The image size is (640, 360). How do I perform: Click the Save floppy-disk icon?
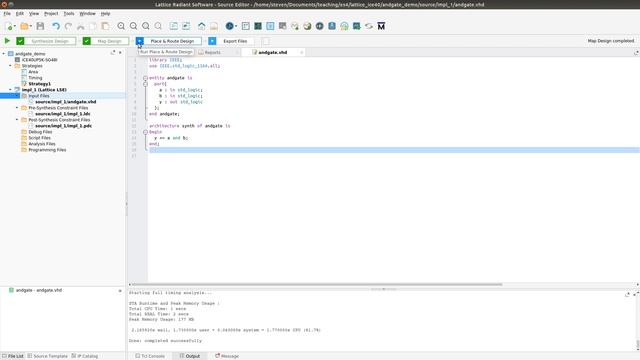pyautogui.click(x=40, y=26)
